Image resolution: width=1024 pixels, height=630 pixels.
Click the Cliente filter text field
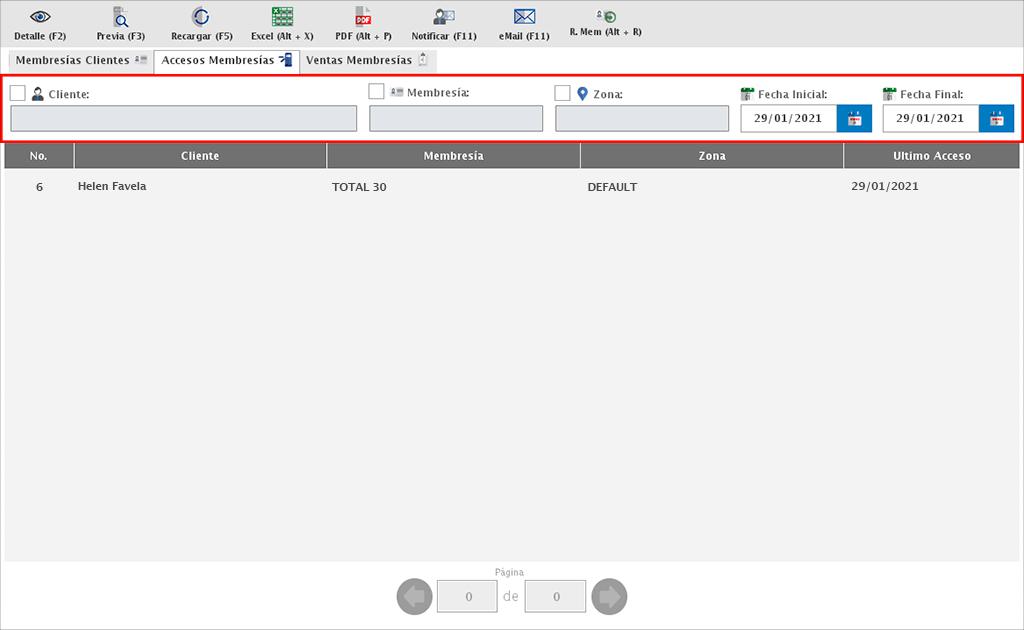coord(183,118)
